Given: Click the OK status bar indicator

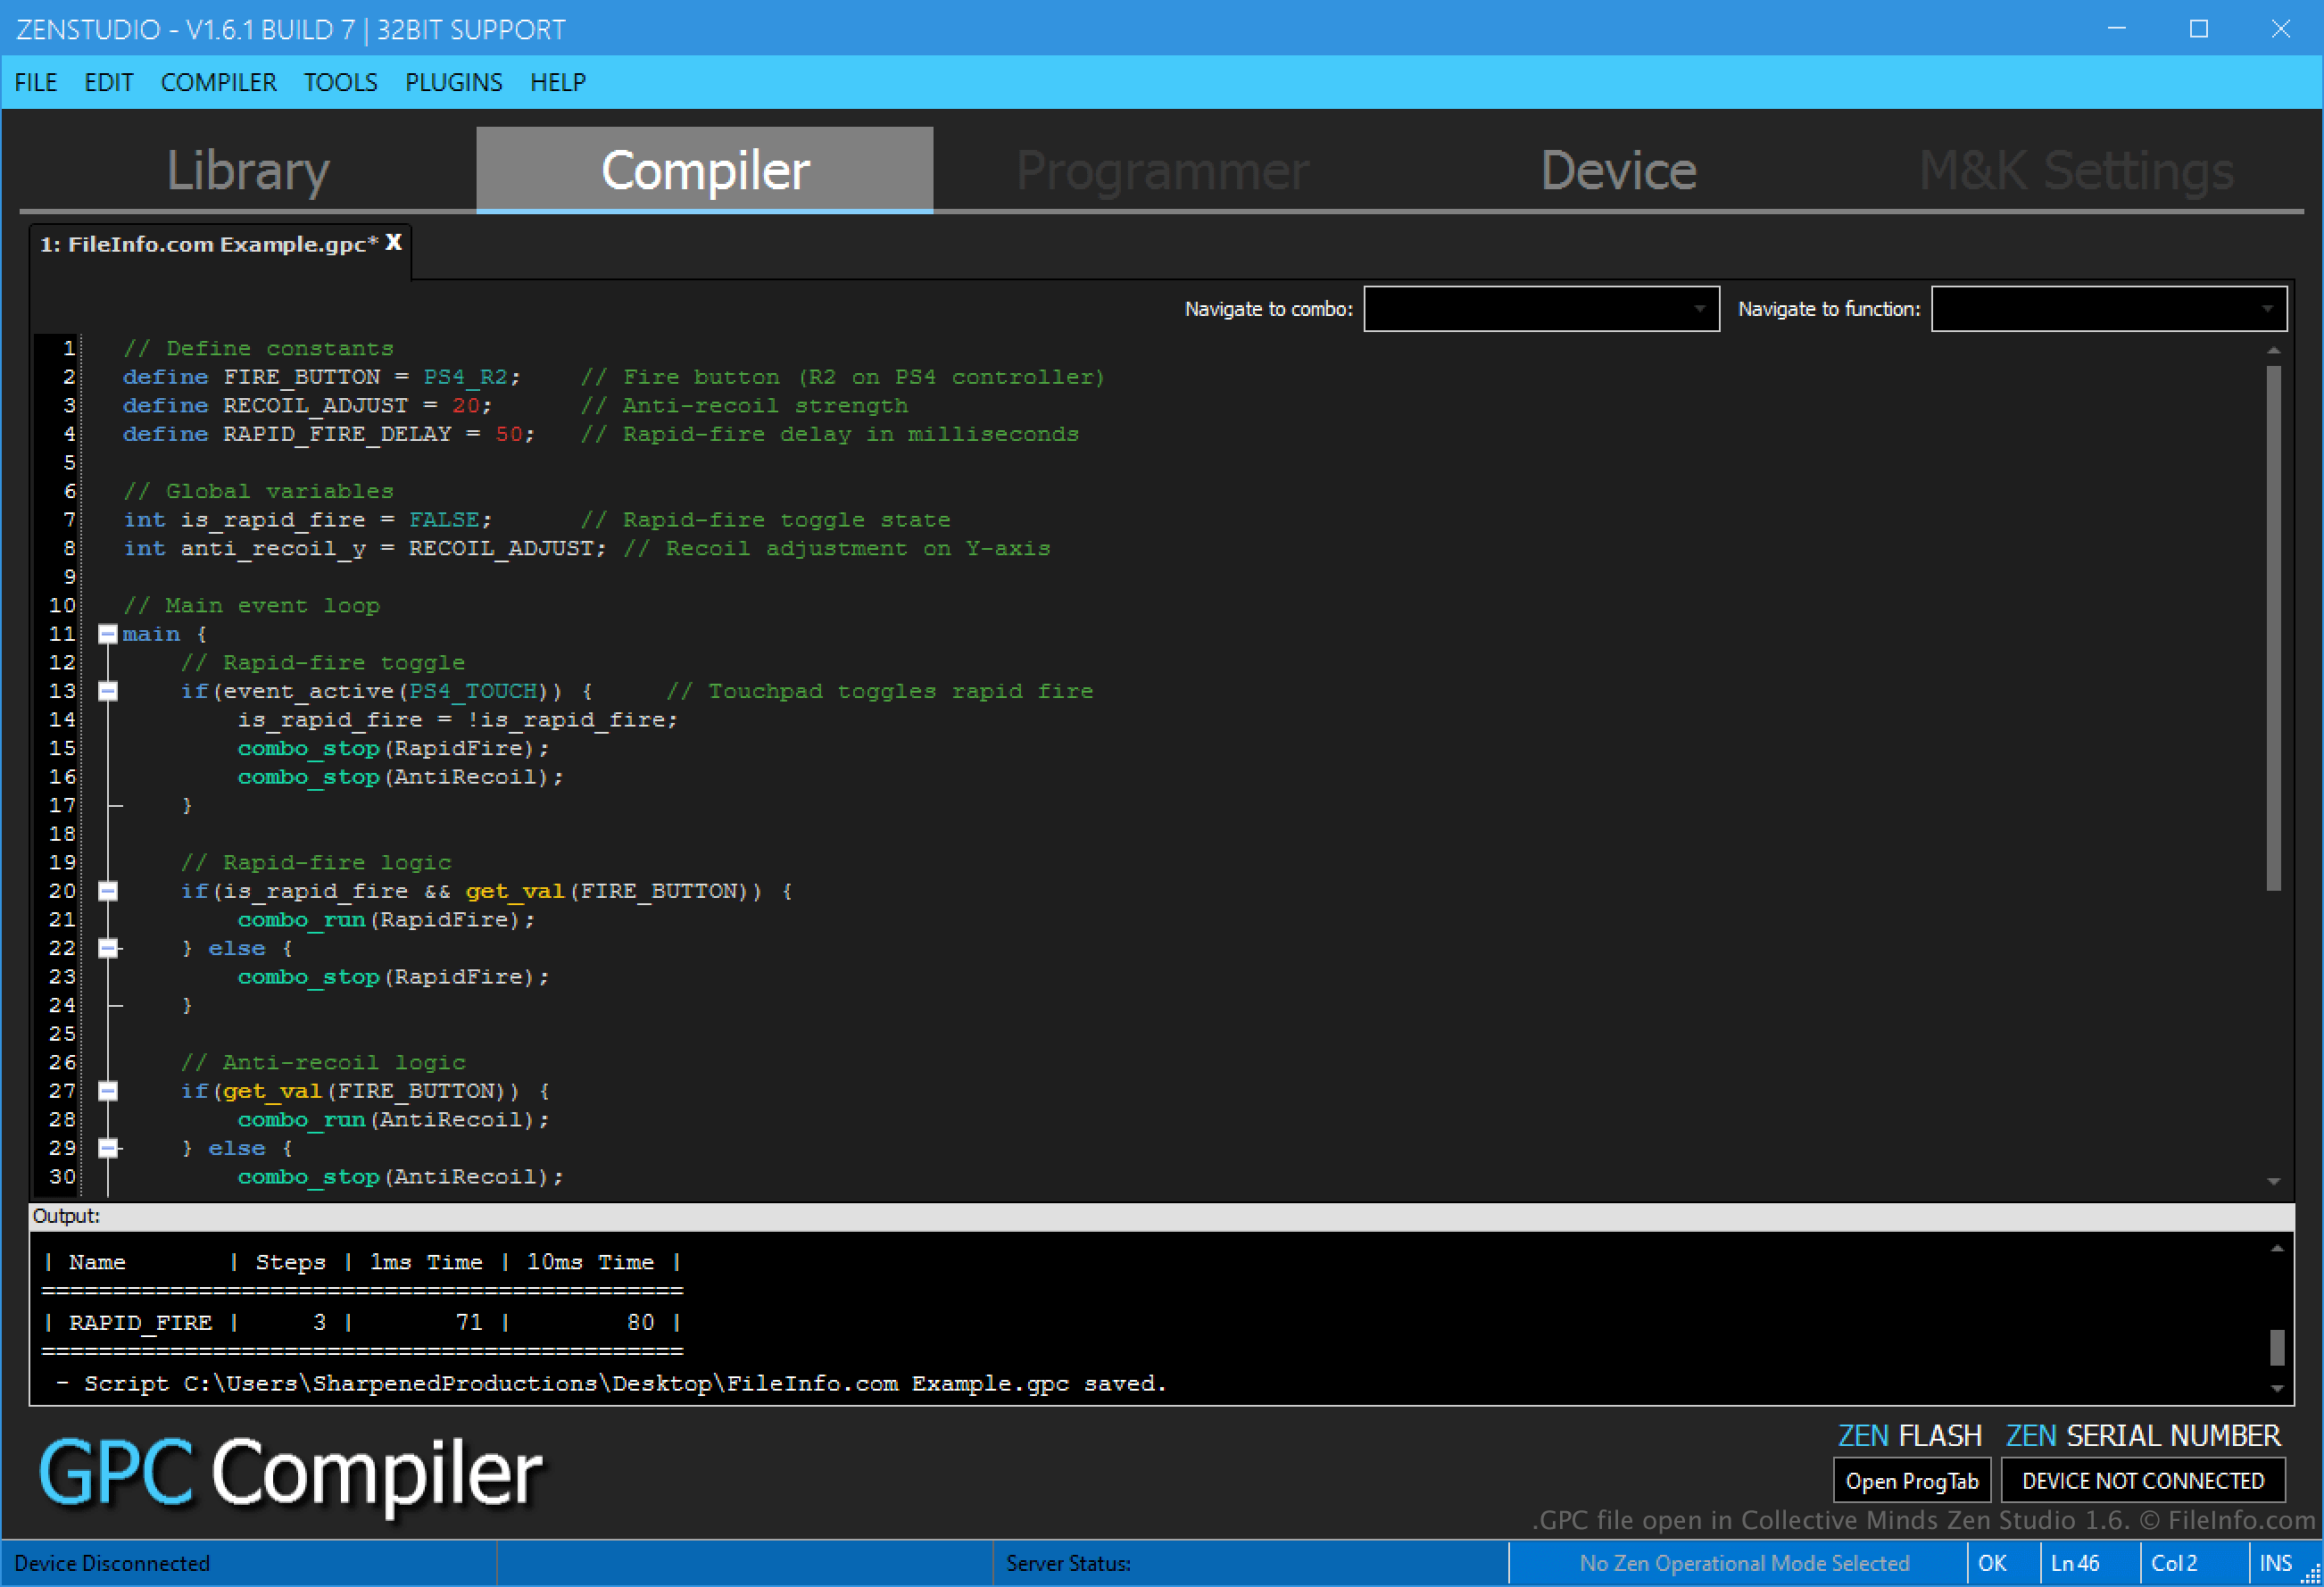Looking at the screenshot, I should coord(1991,1563).
